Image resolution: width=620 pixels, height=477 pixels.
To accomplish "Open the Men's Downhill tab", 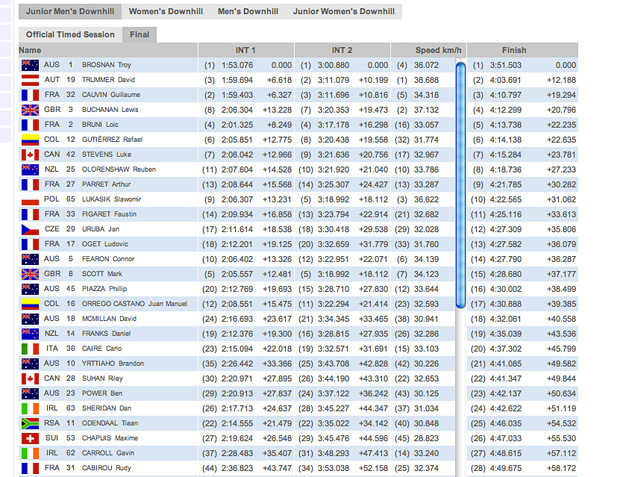I will tap(248, 12).
